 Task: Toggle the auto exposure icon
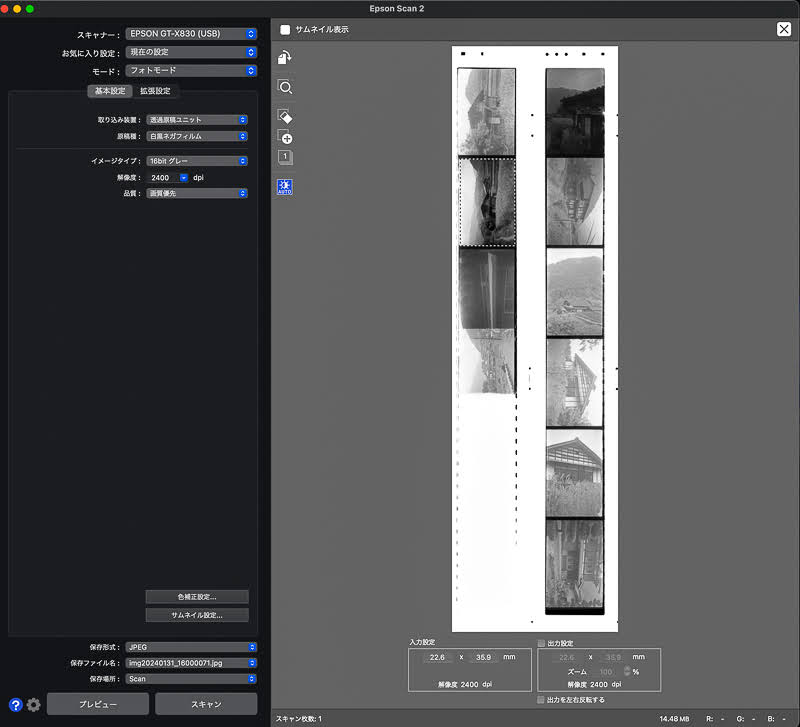pyautogui.click(x=285, y=187)
